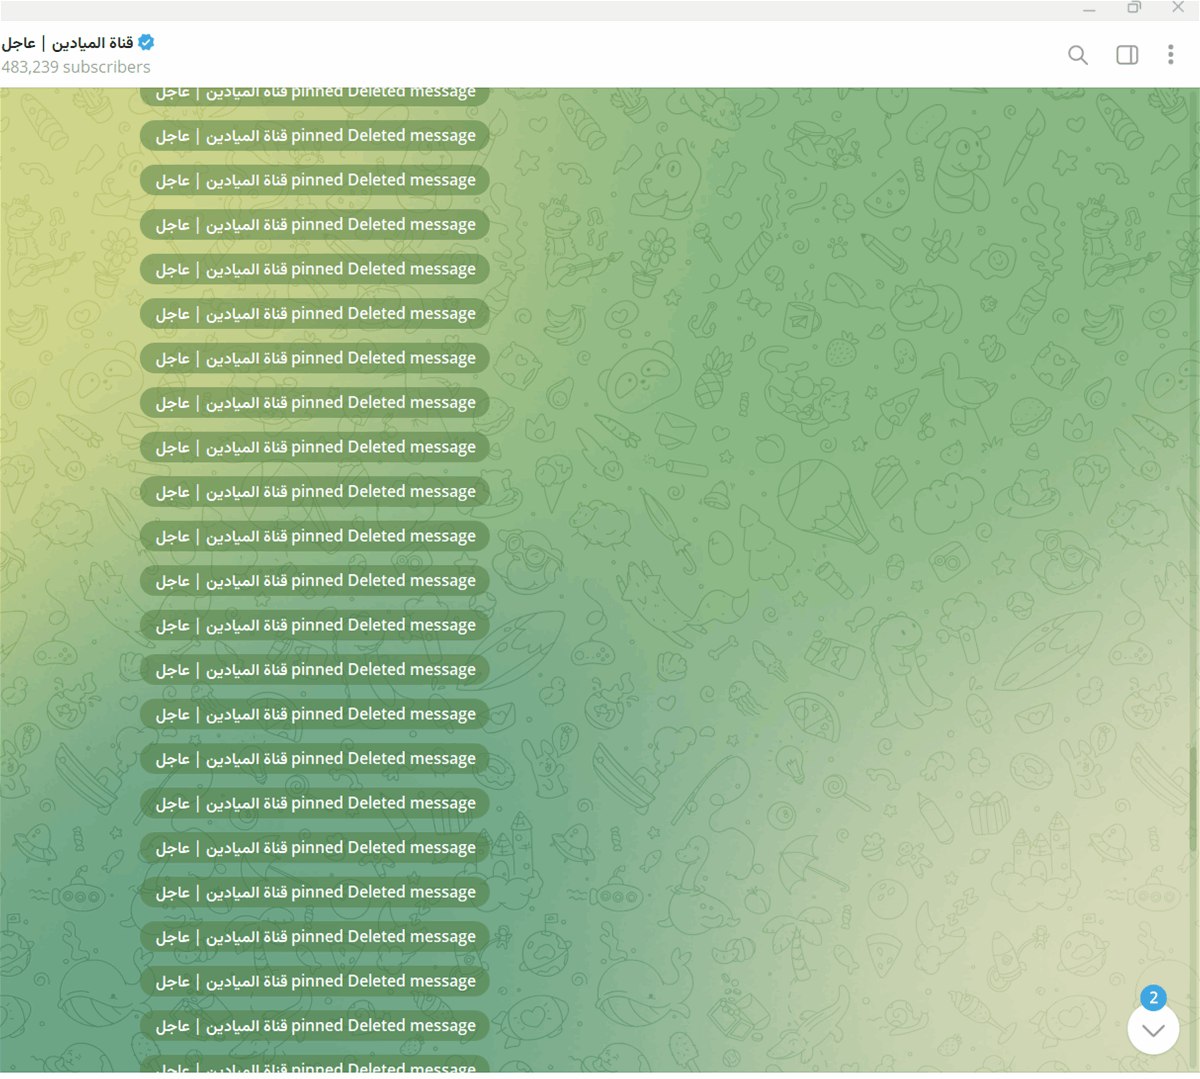Click the unread count badge showing 2

1153,997
